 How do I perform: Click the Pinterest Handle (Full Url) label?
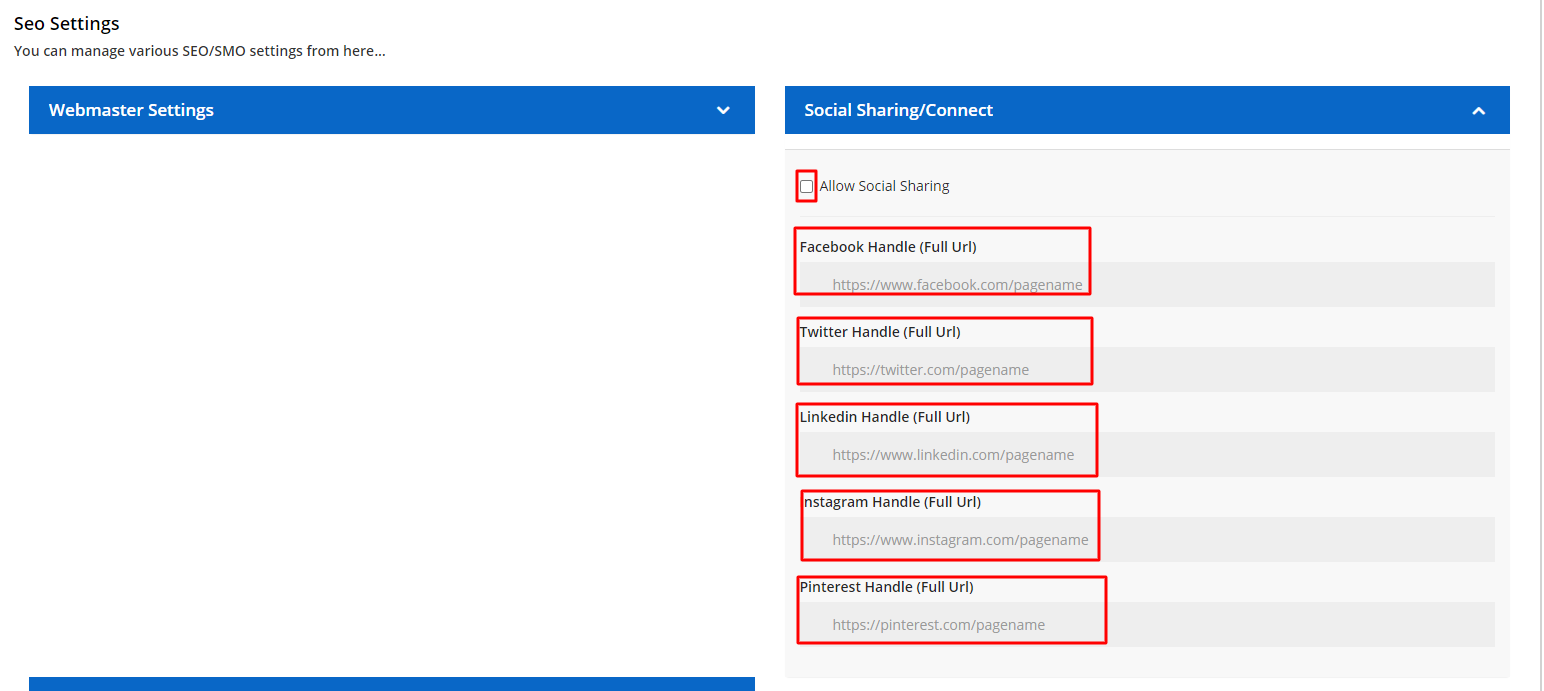coord(886,587)
